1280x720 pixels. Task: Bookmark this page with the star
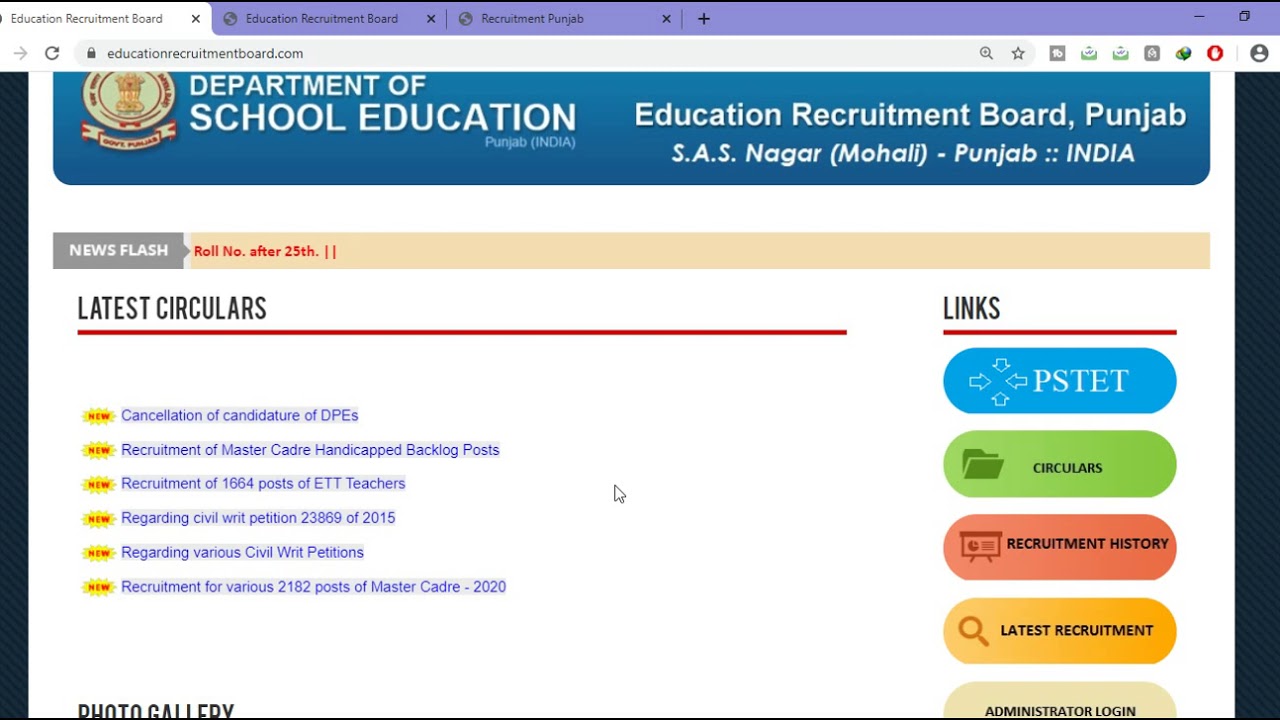tap(1018, 53)
